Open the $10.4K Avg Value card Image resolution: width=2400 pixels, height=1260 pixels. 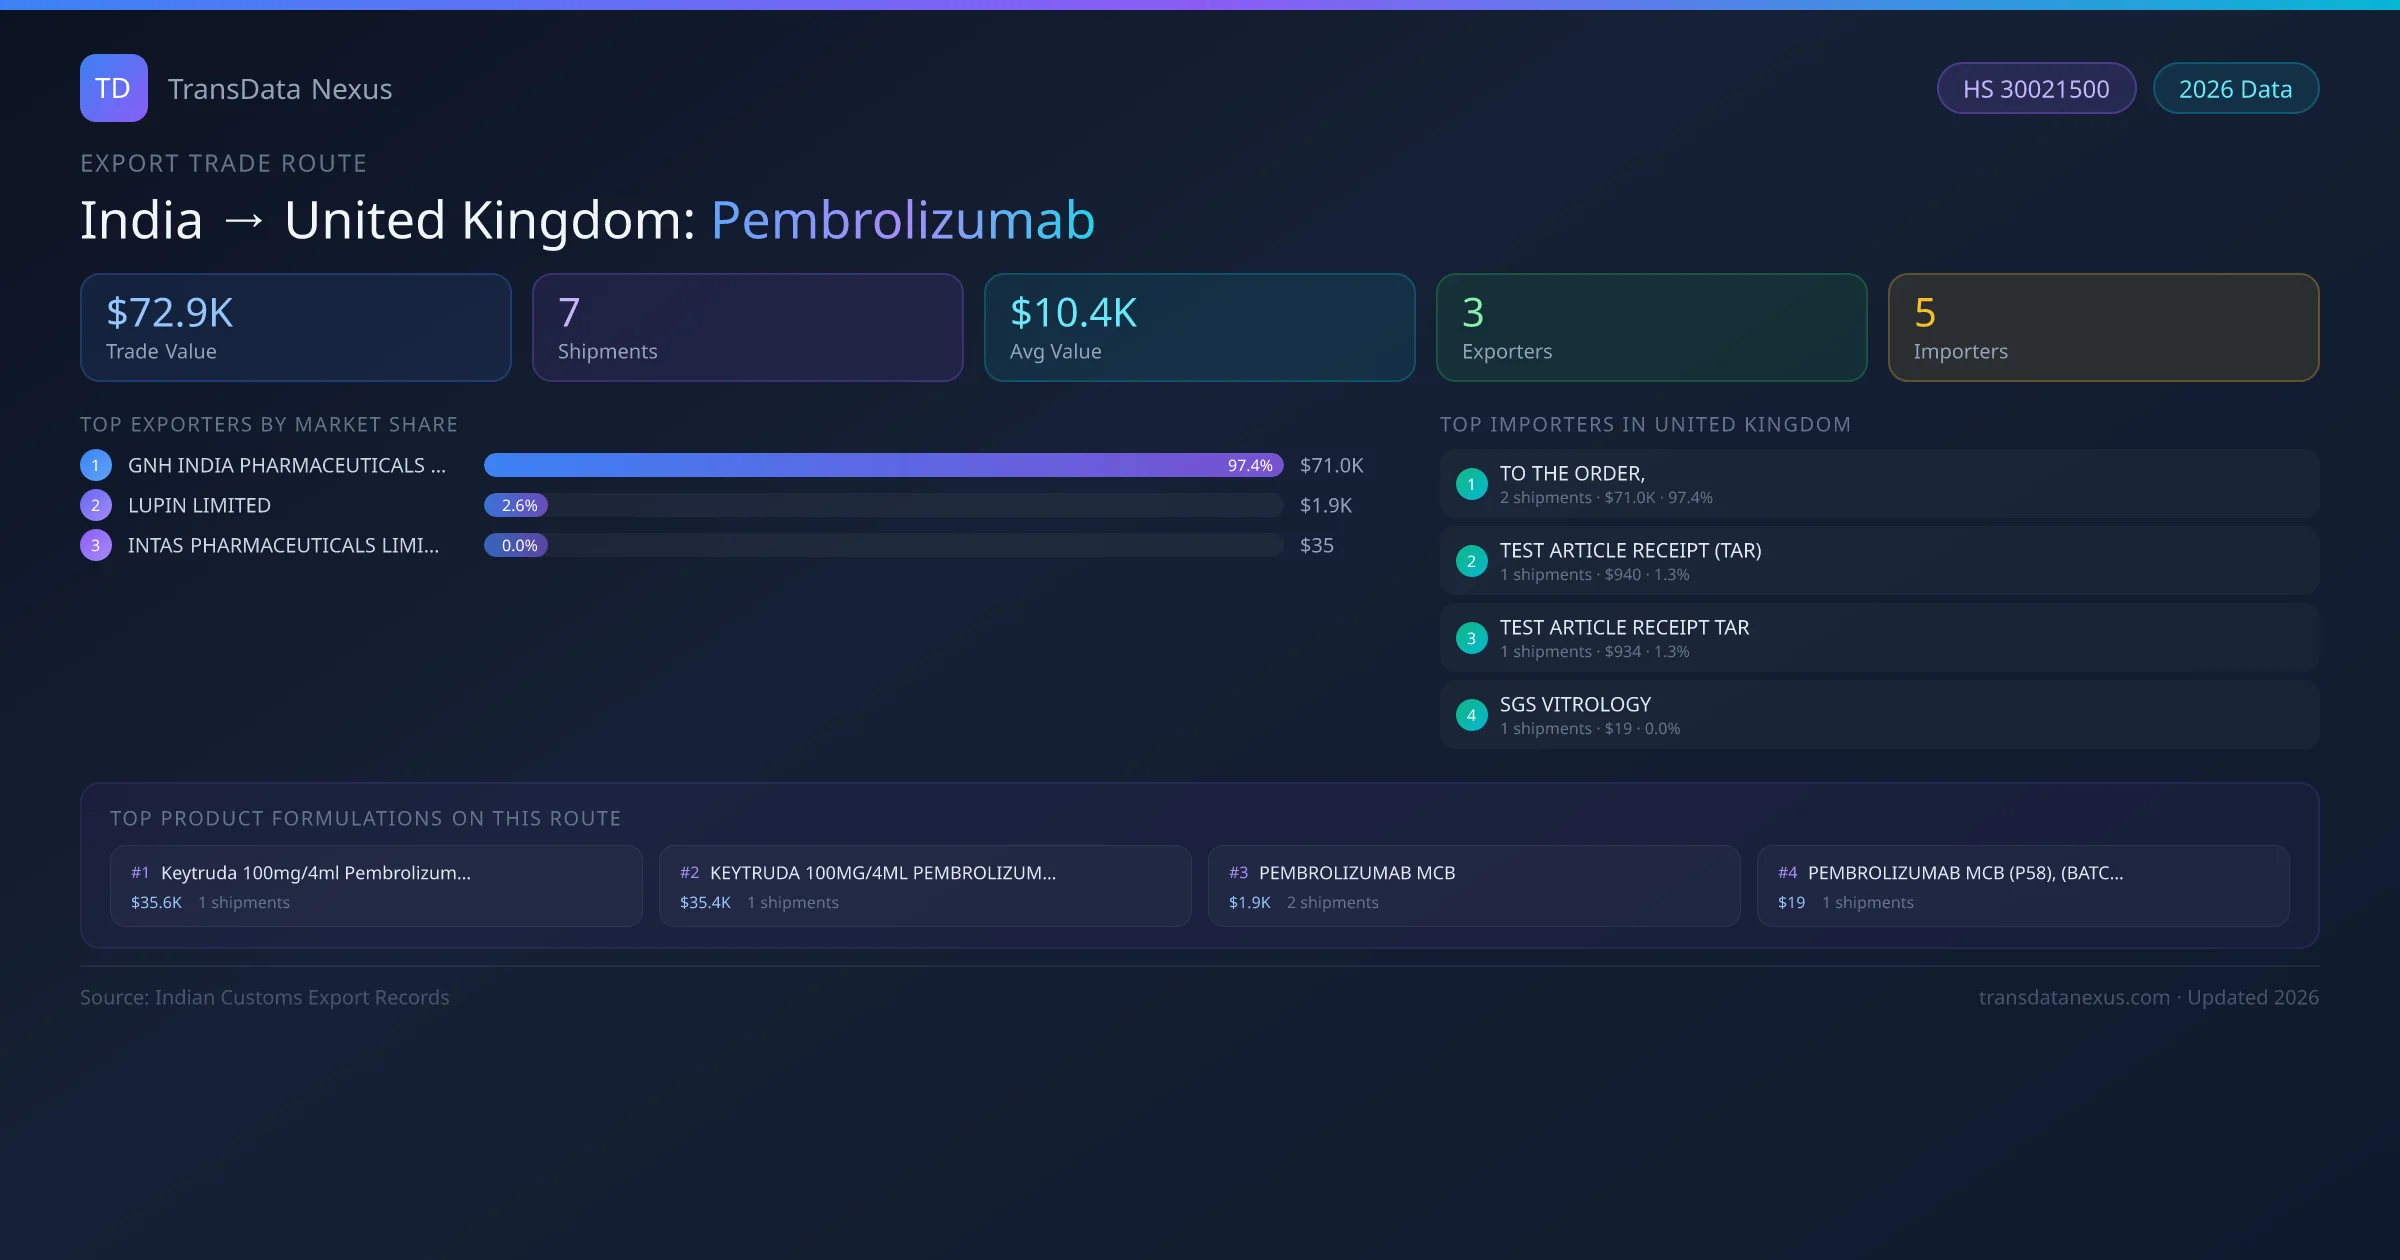(1200, 328)
